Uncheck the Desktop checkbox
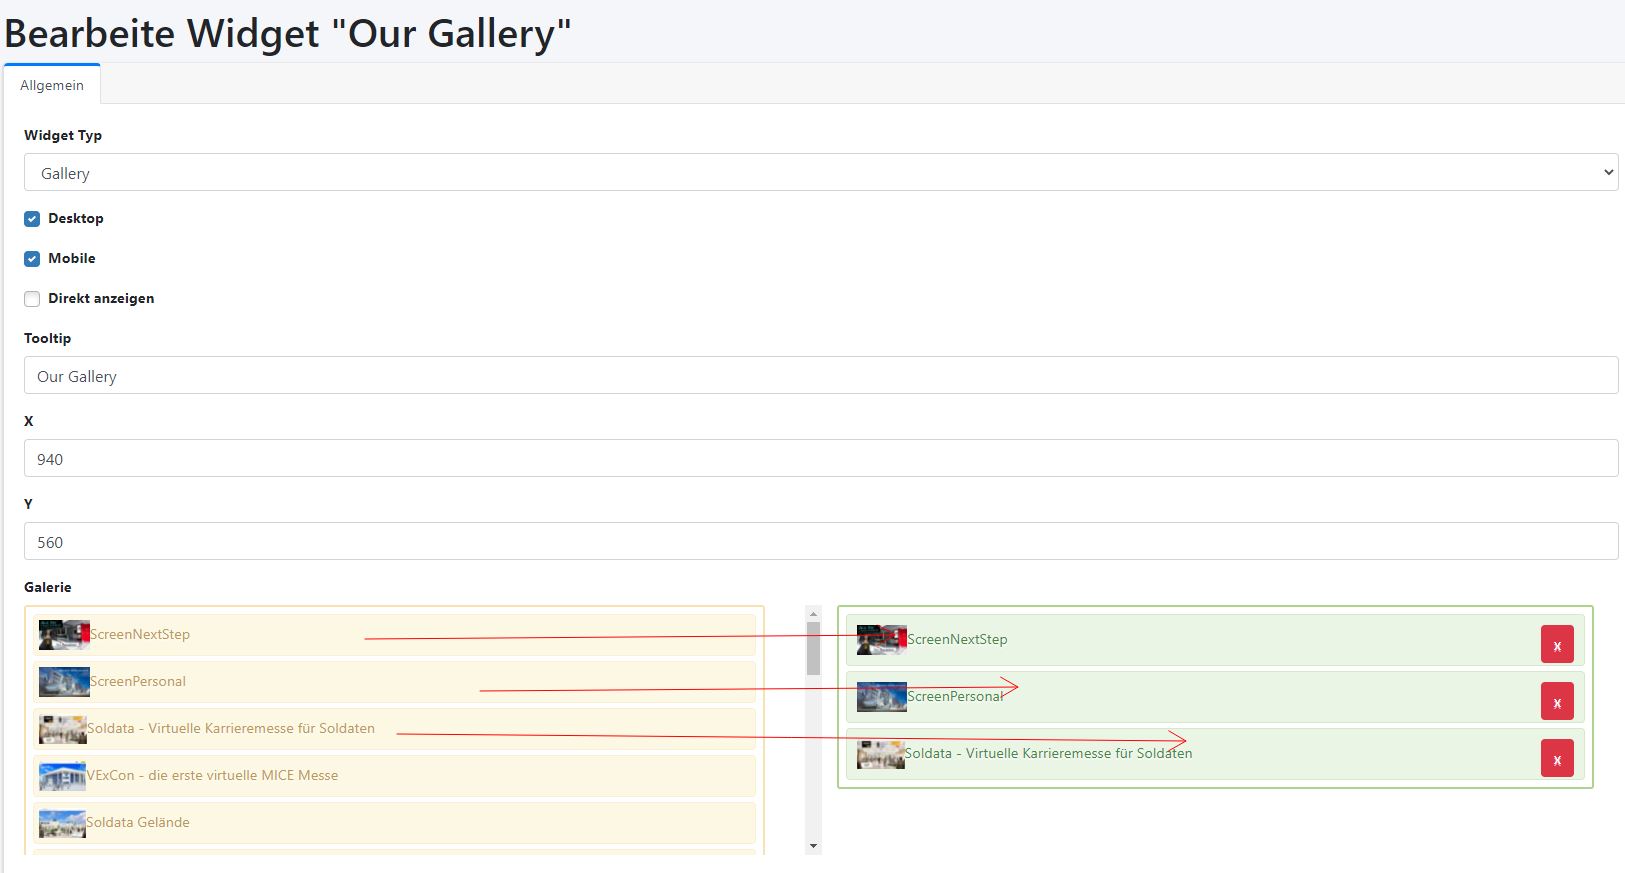The height and width of the screenshot is (873, 1625). pyautogui.click(x=32, y=219)
